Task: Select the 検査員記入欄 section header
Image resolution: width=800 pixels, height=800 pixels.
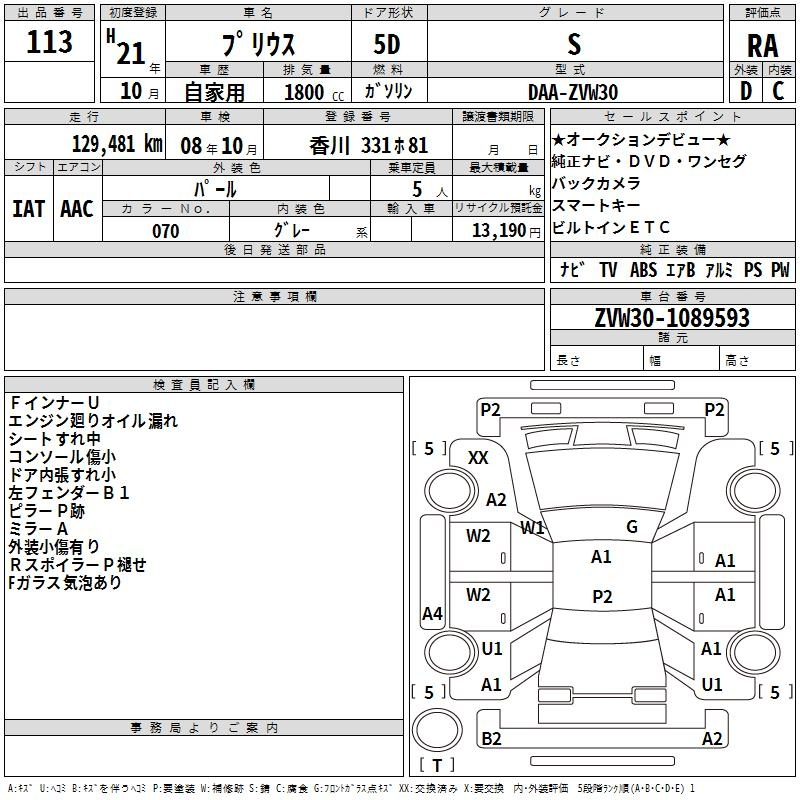Action: coord(204,385)
